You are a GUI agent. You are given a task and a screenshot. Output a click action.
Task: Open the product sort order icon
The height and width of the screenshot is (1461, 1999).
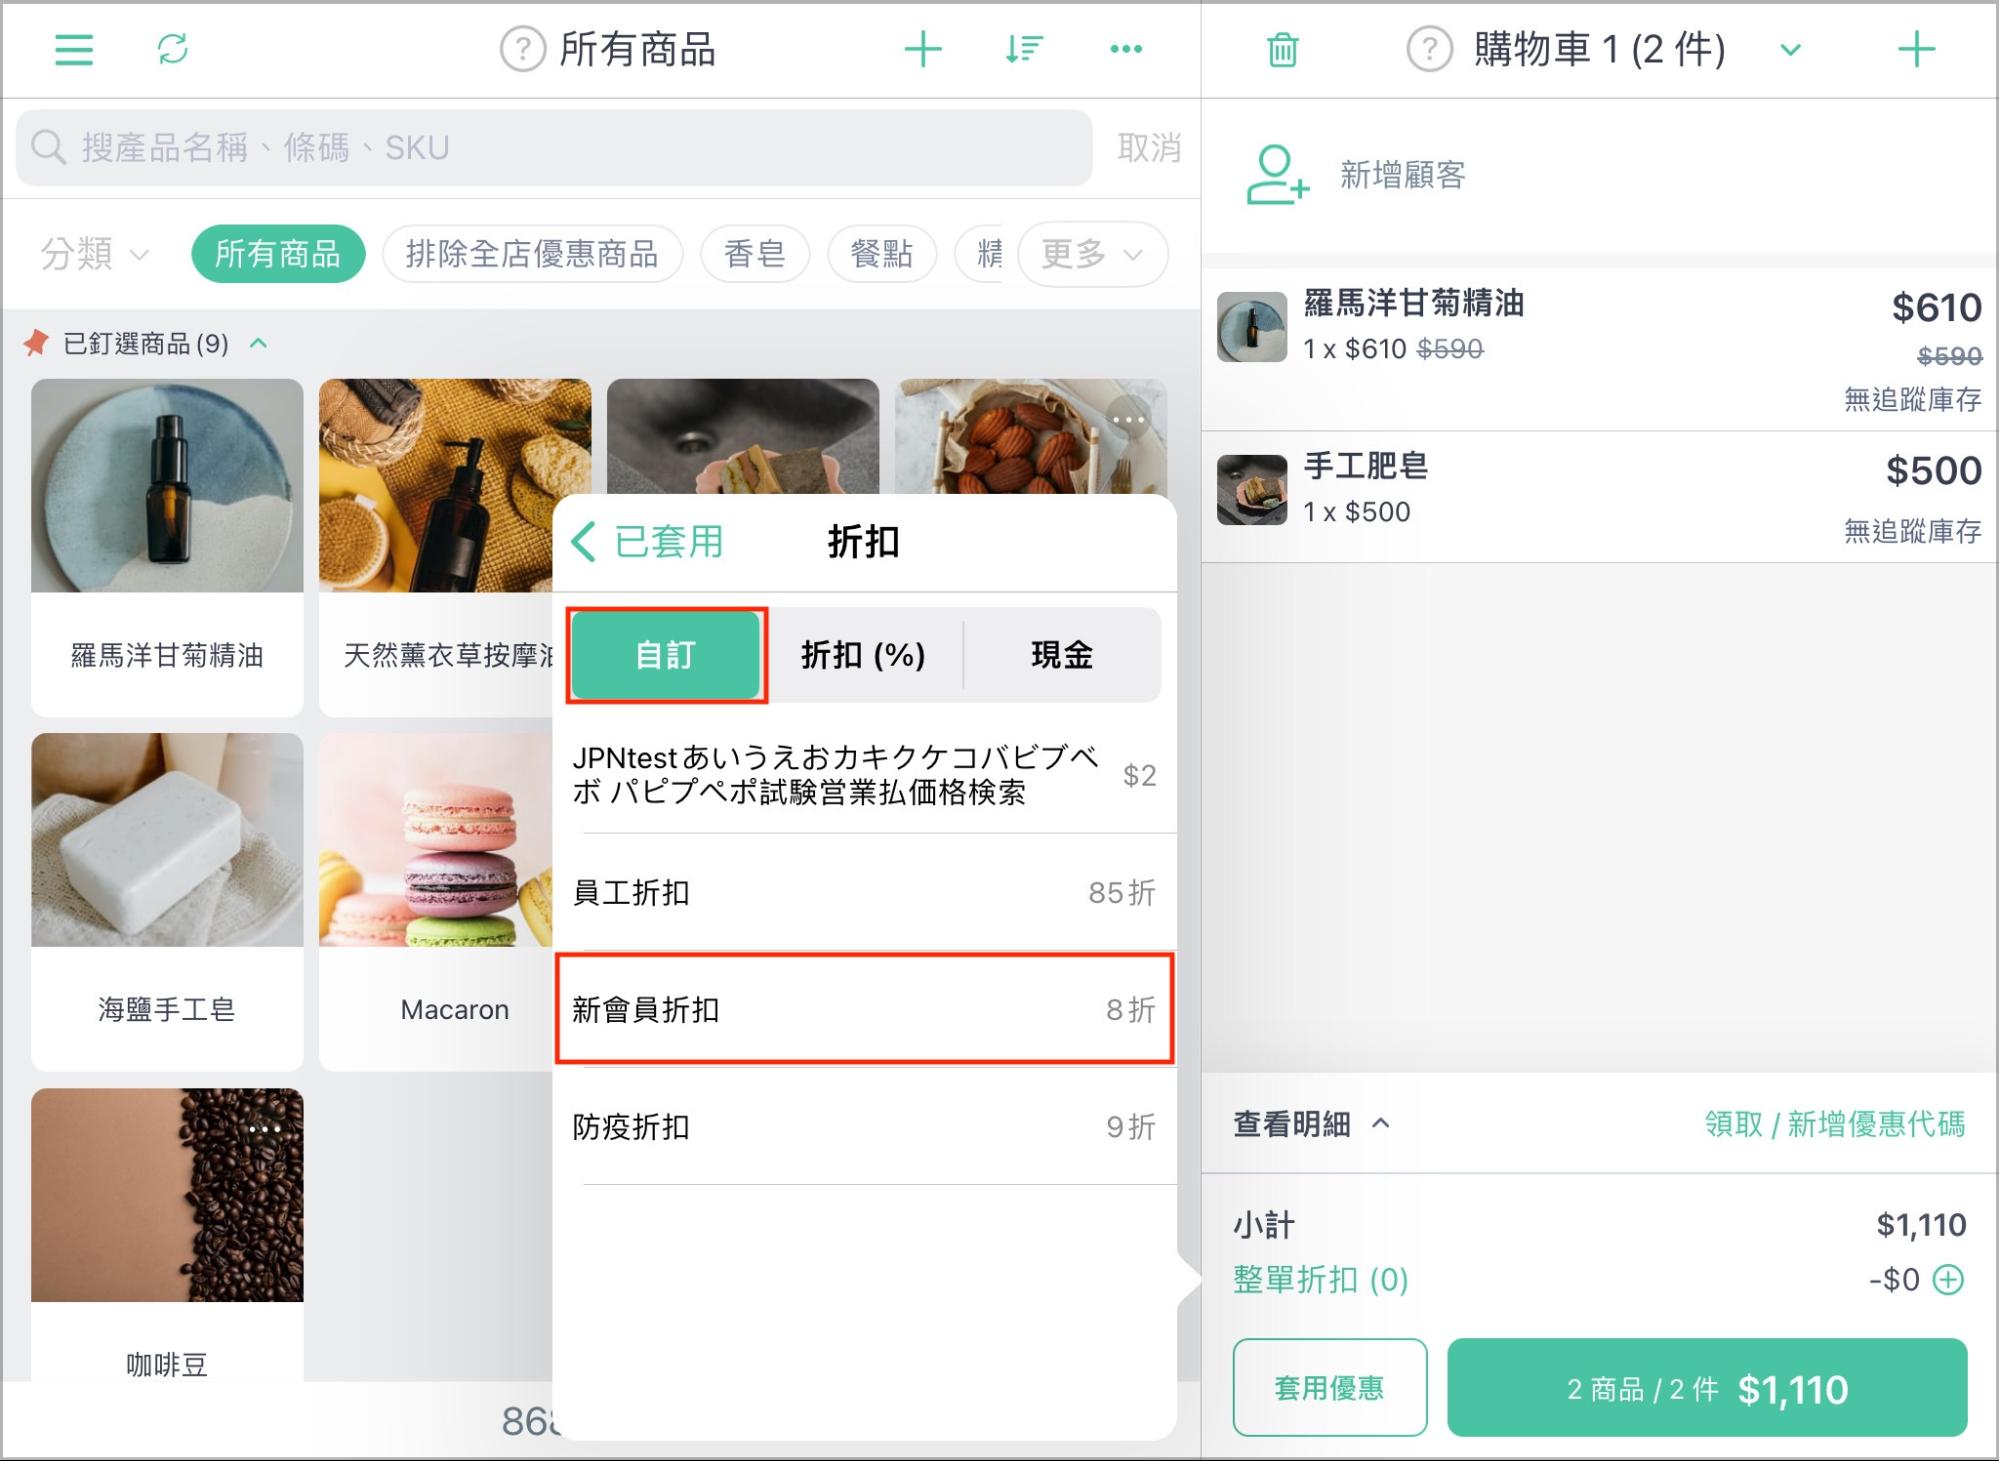coord(1024,49)
